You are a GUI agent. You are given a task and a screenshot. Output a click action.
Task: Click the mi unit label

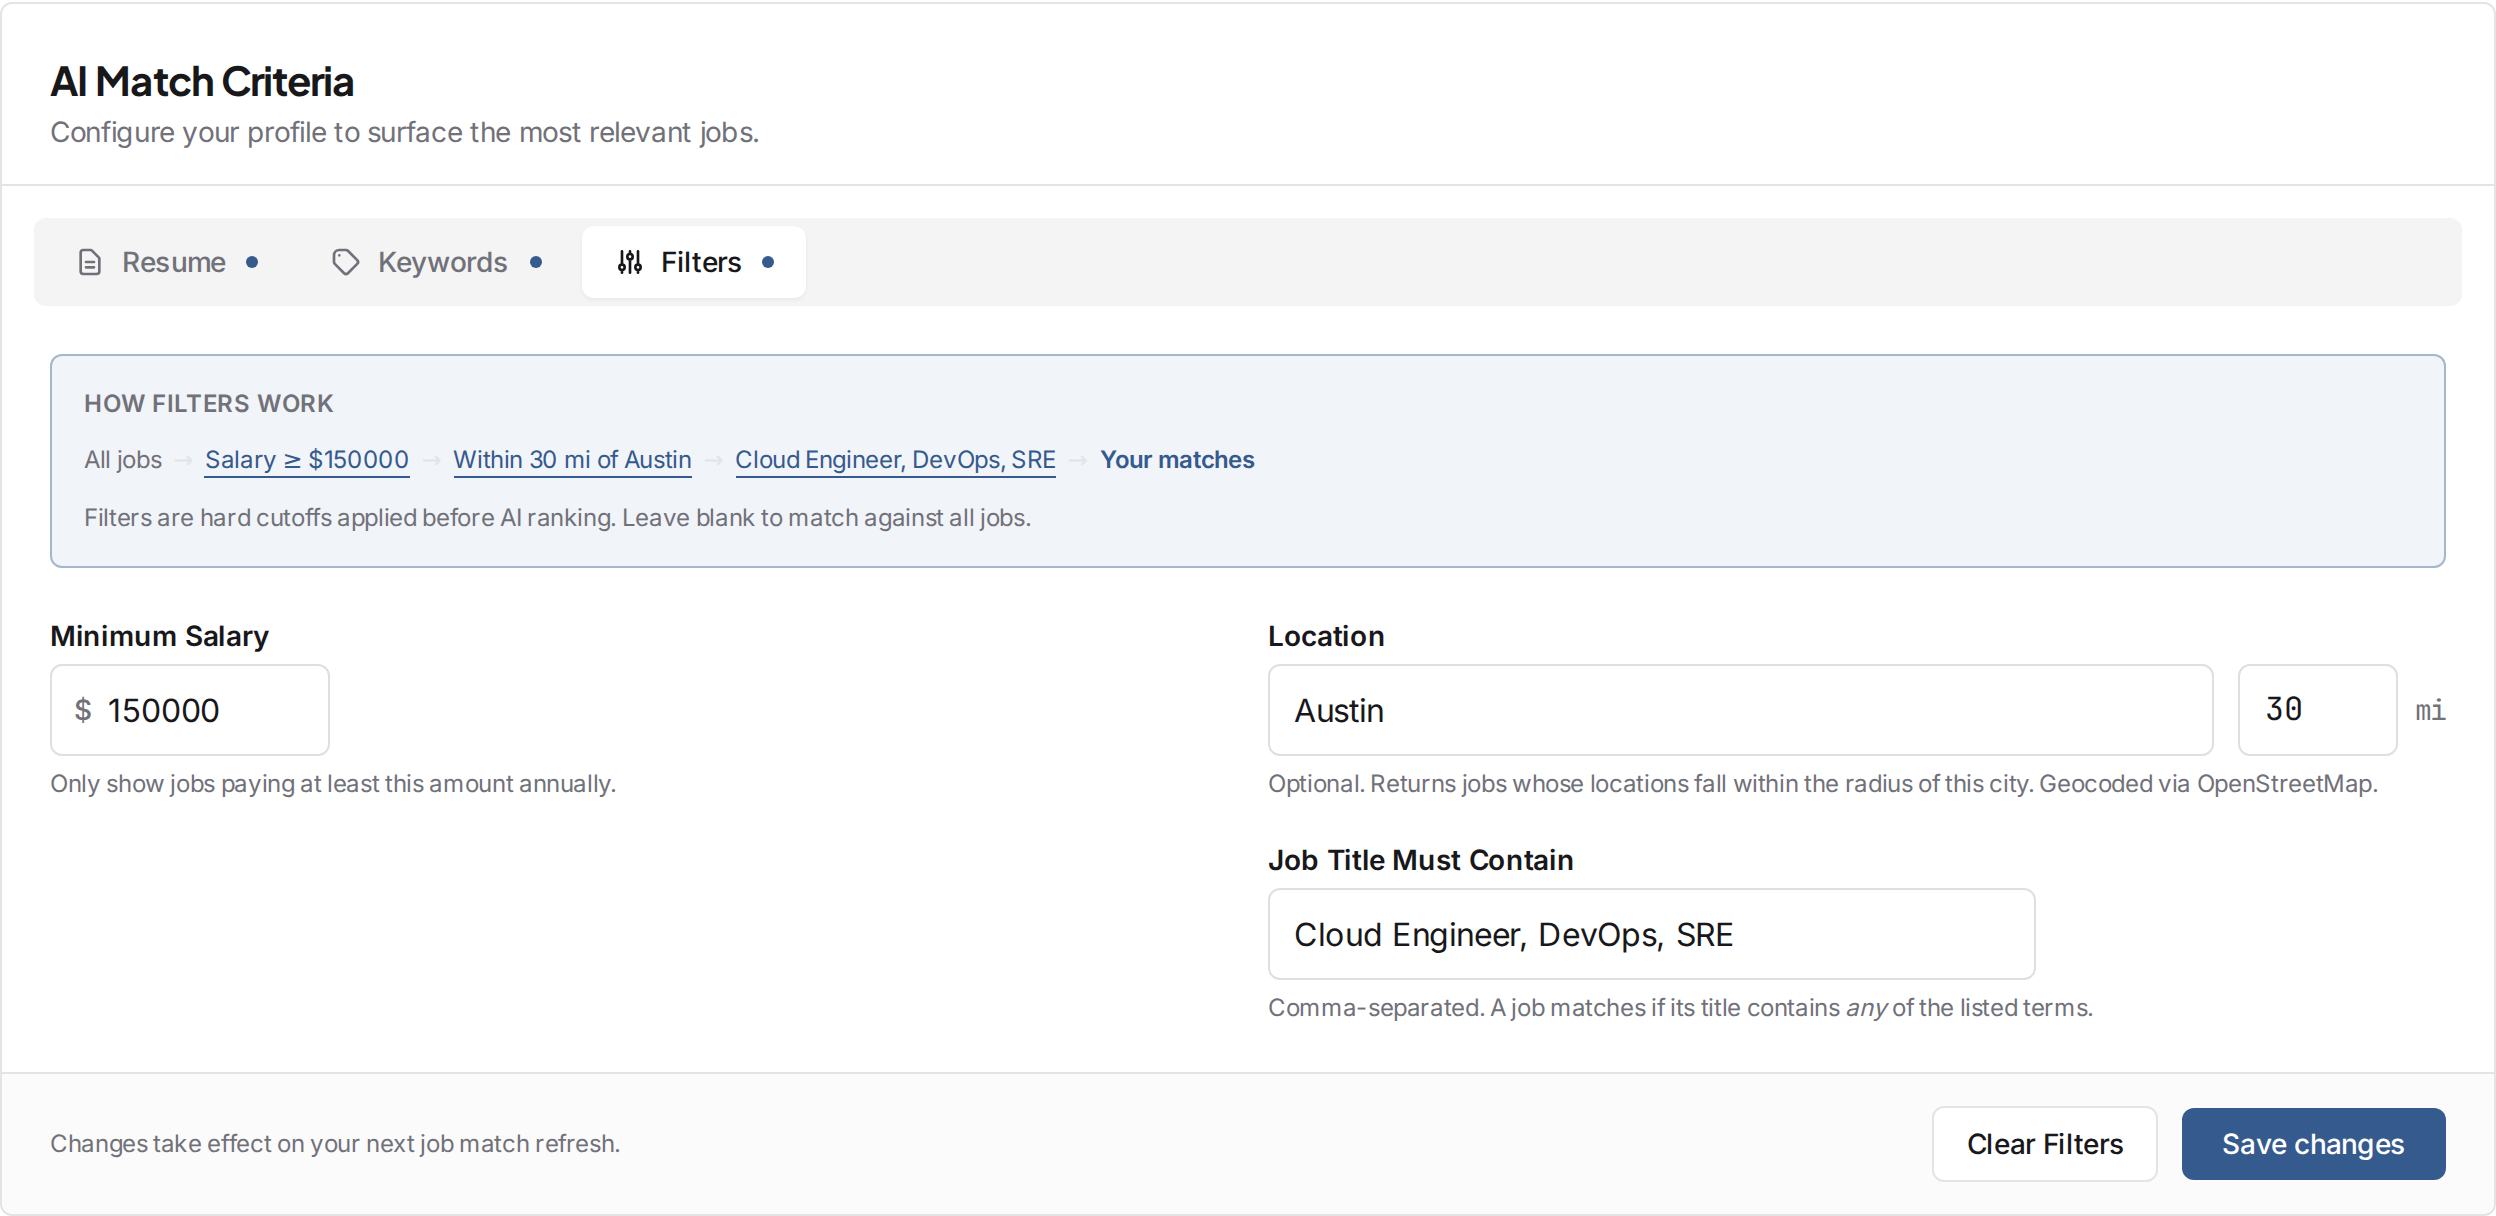point(2430,710)
